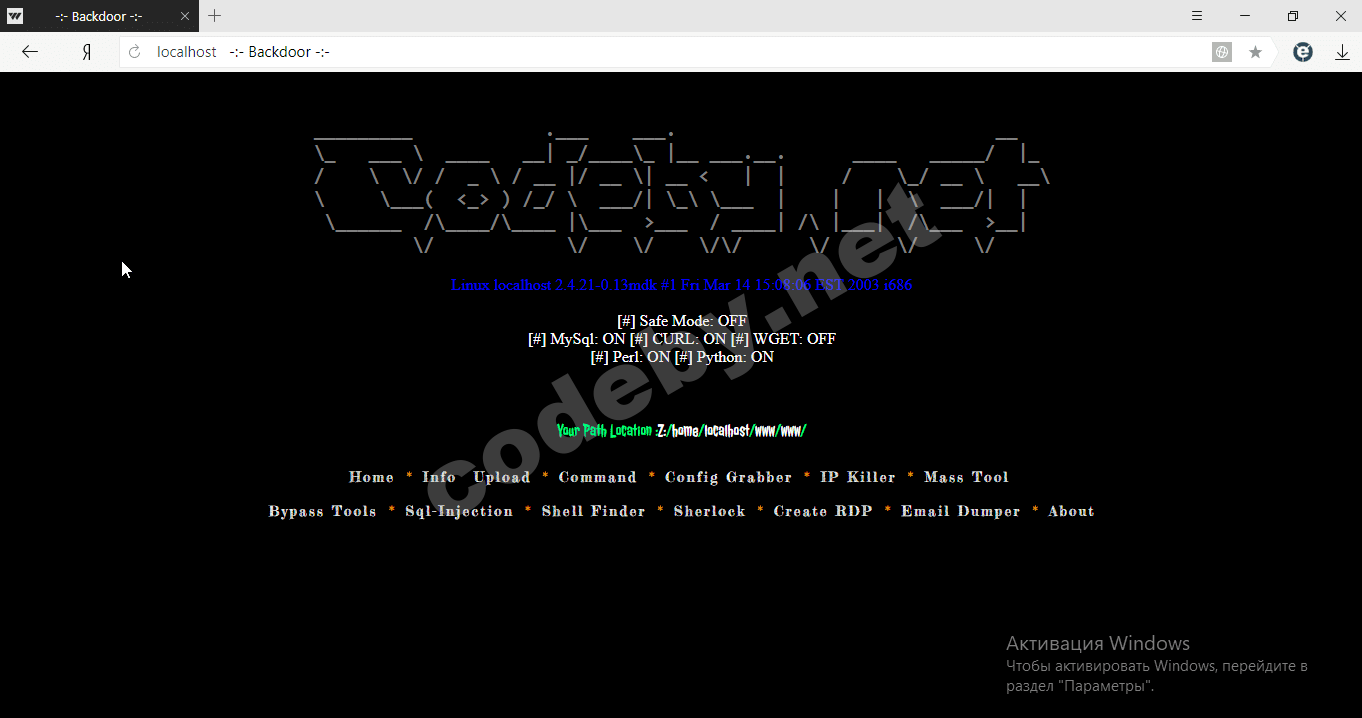Open the downloads arrow icon
The image size is (1362, 718).
pos(1342,52)
